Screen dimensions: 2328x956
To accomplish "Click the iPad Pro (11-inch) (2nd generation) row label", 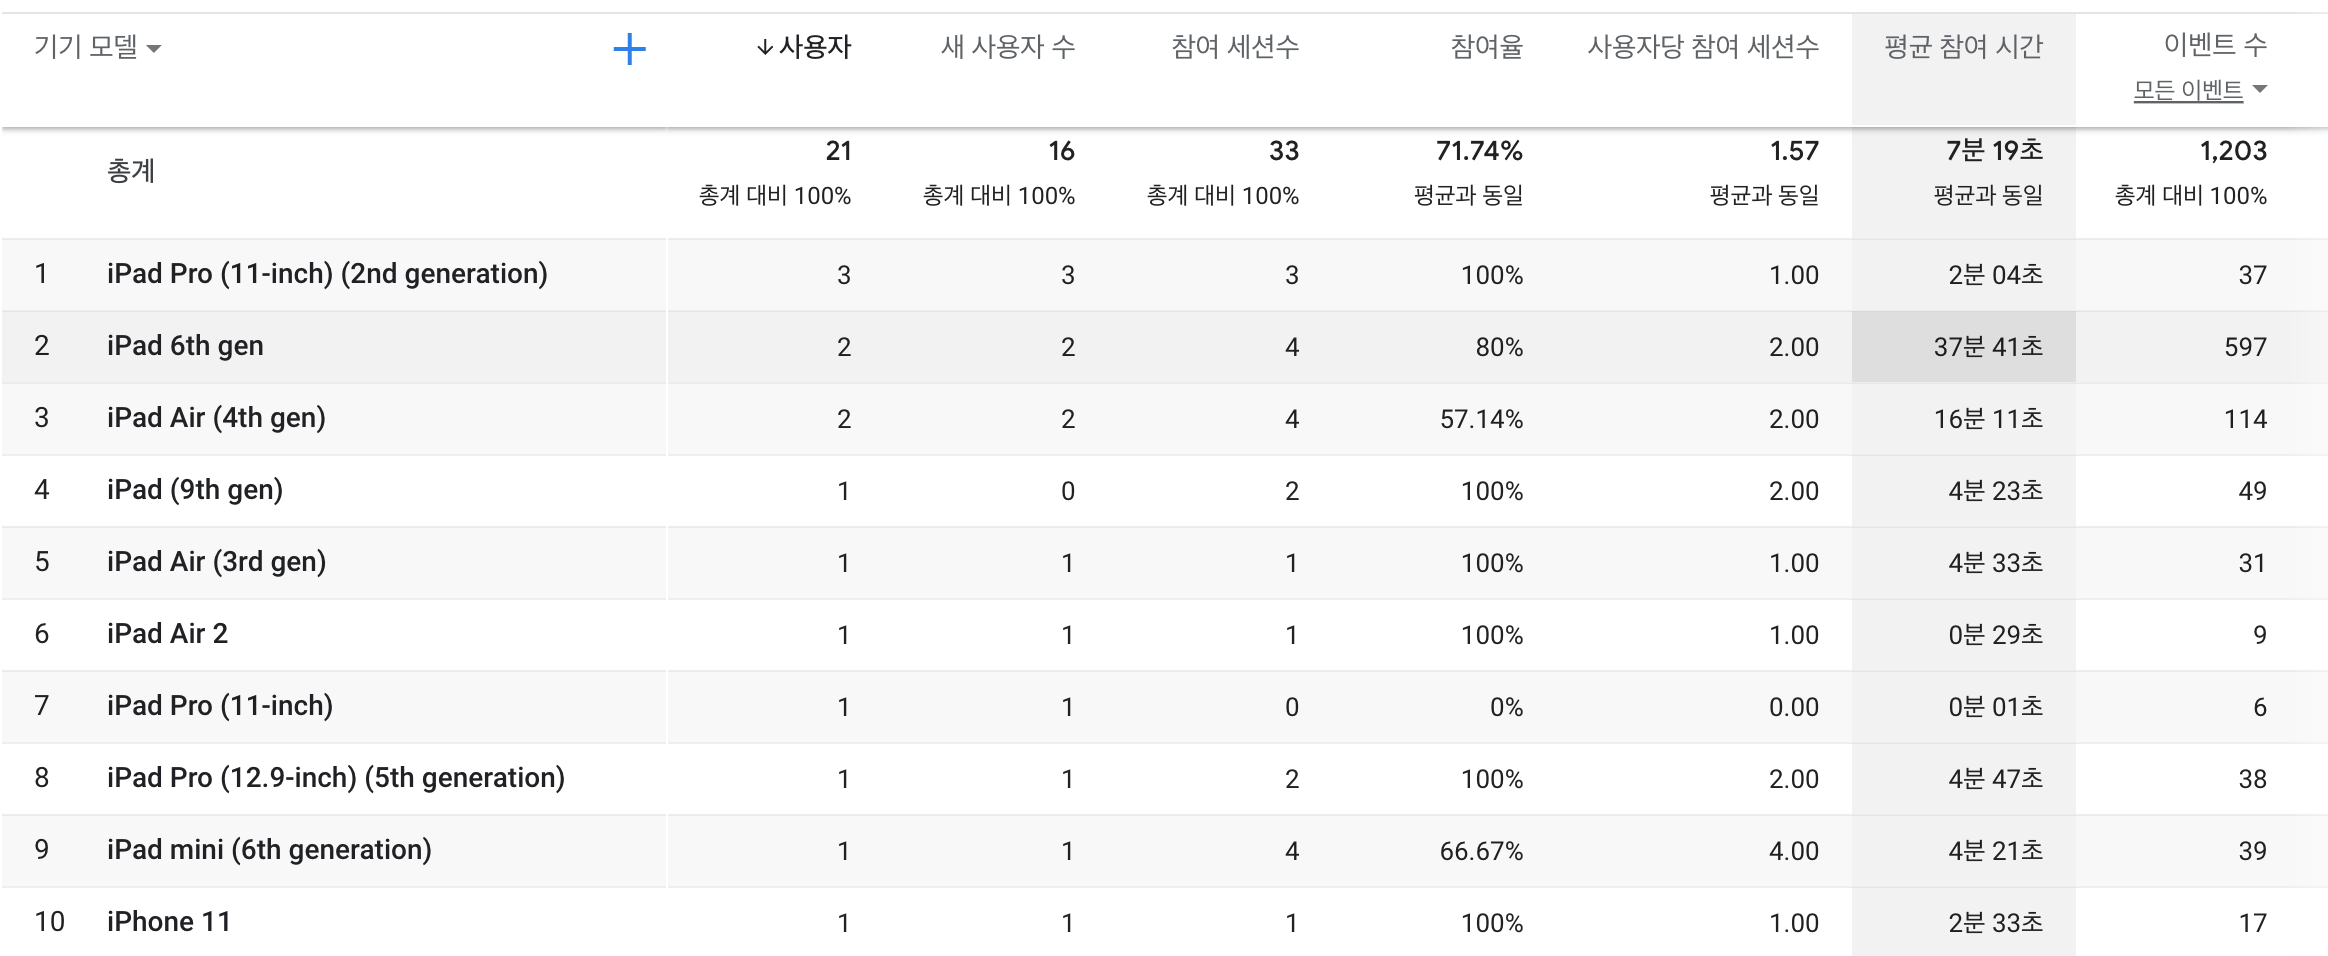I will tap(327, 274).
